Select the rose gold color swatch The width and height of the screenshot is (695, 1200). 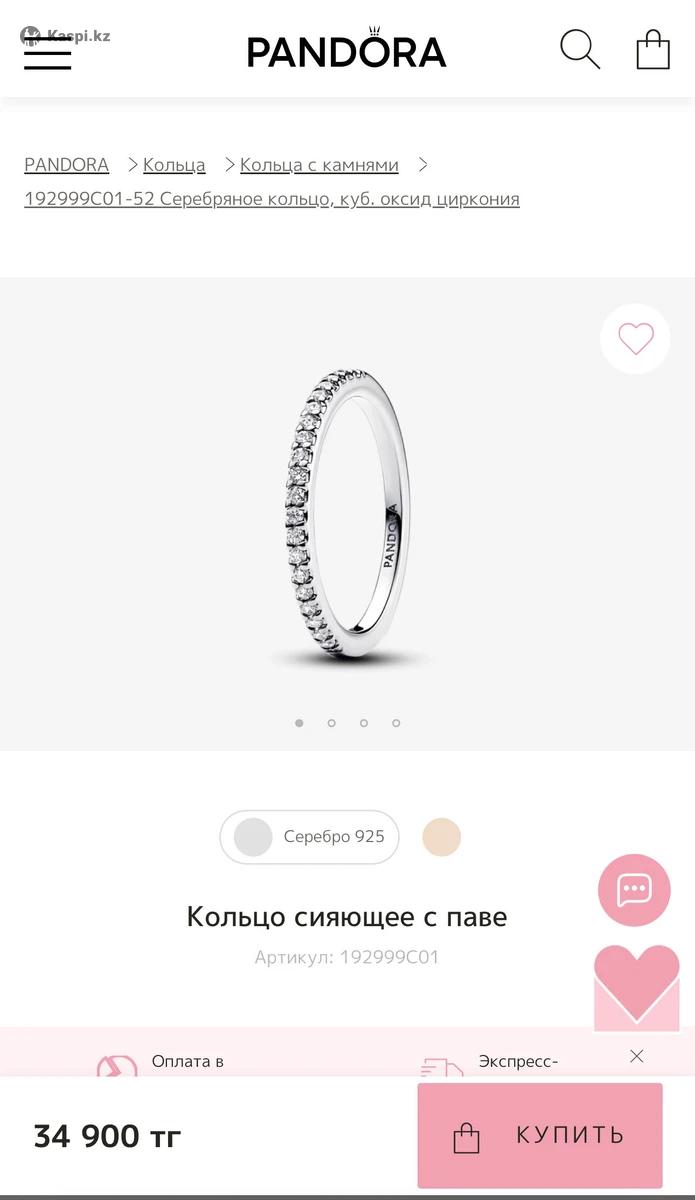click(441, 837)
